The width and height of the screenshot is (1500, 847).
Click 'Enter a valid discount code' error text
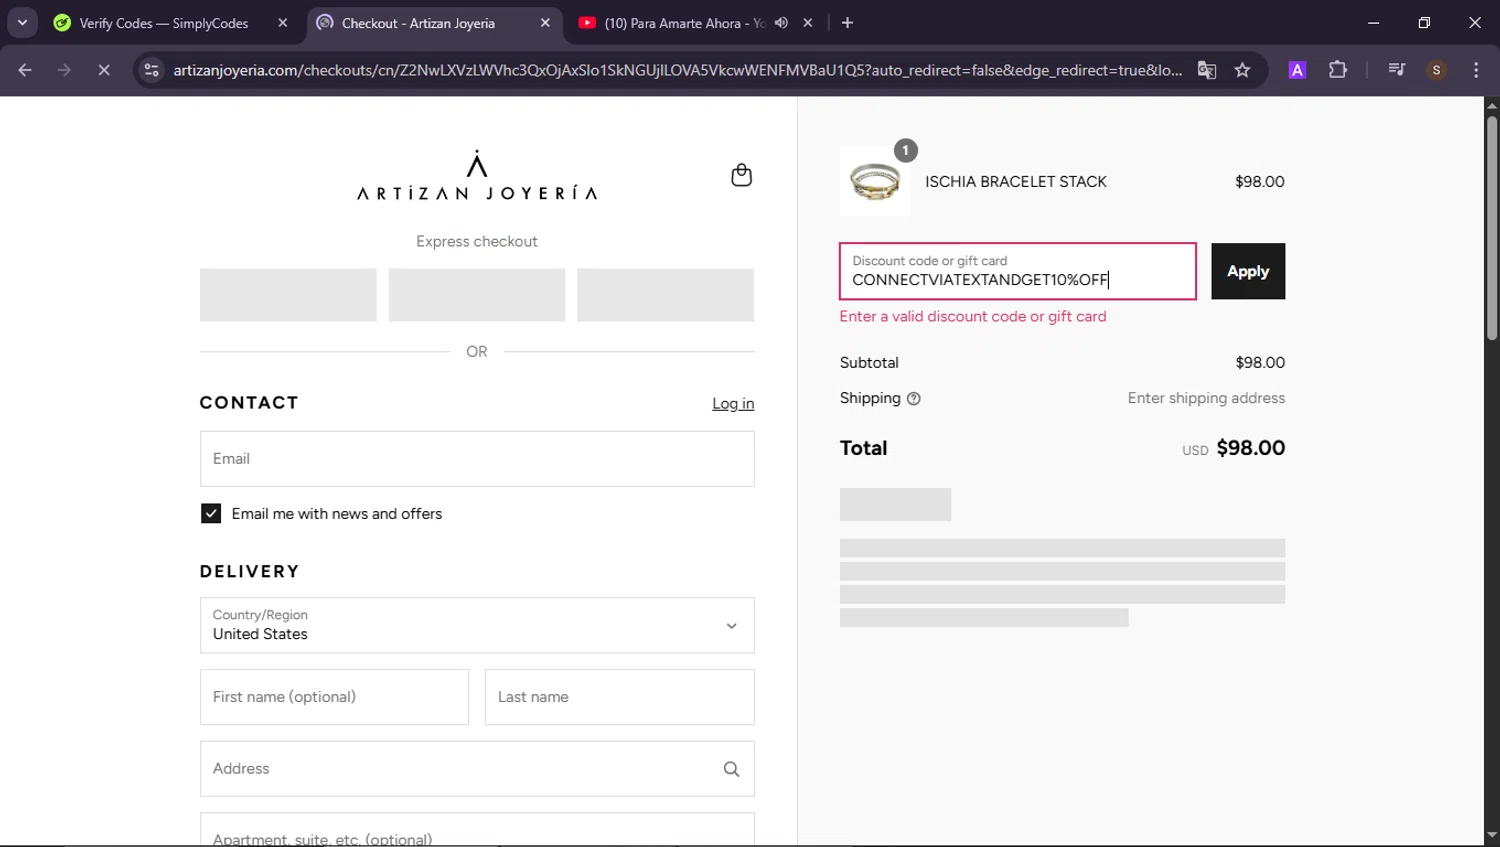[973, 316]
